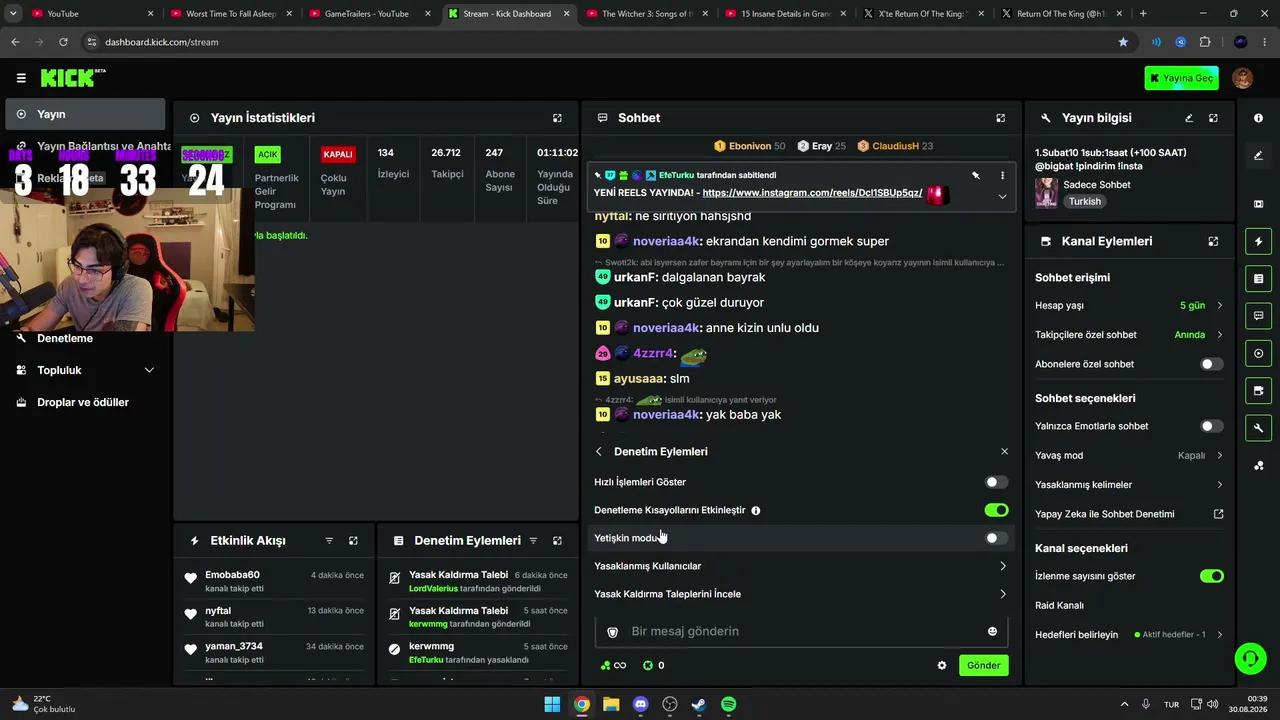The width and height of the screenshot is (1280, 720).
Task: Expand Topluluk in the sidebar
Action: pyautogui.click(x=85, y=370)
